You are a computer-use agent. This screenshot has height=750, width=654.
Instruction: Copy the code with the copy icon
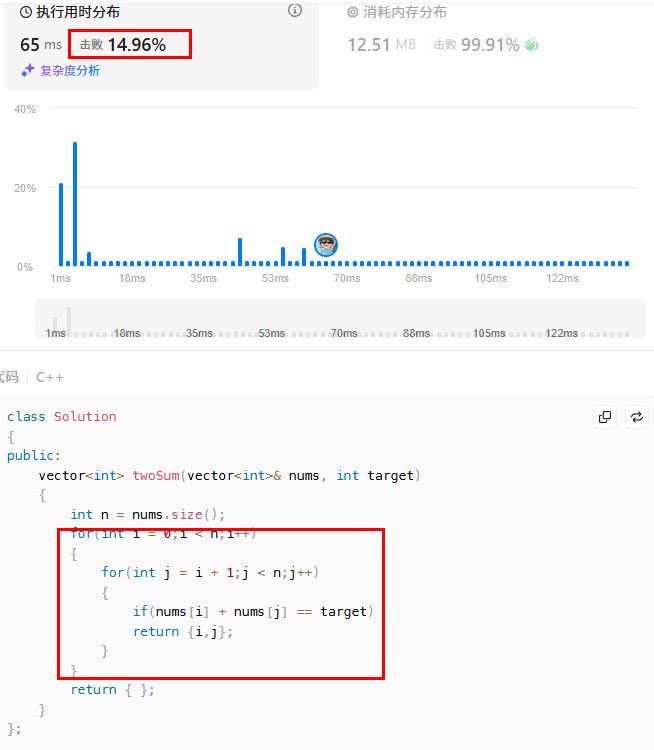point(605,417)
